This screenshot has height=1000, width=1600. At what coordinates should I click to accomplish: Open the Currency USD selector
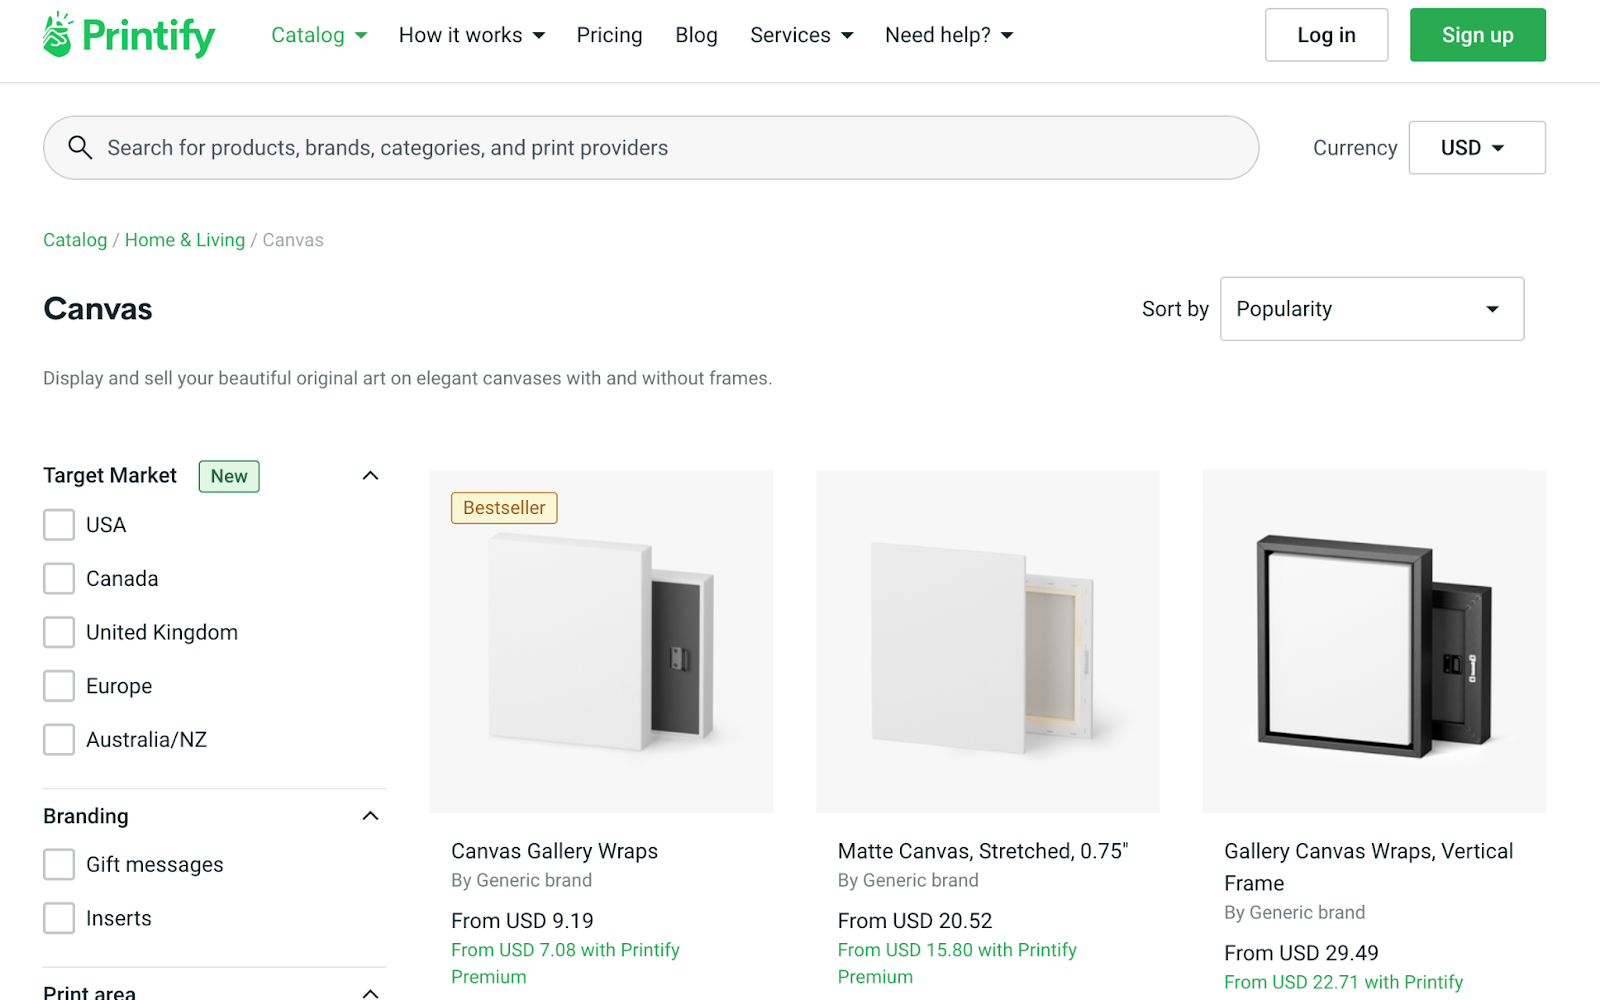tap(1476, 147)
